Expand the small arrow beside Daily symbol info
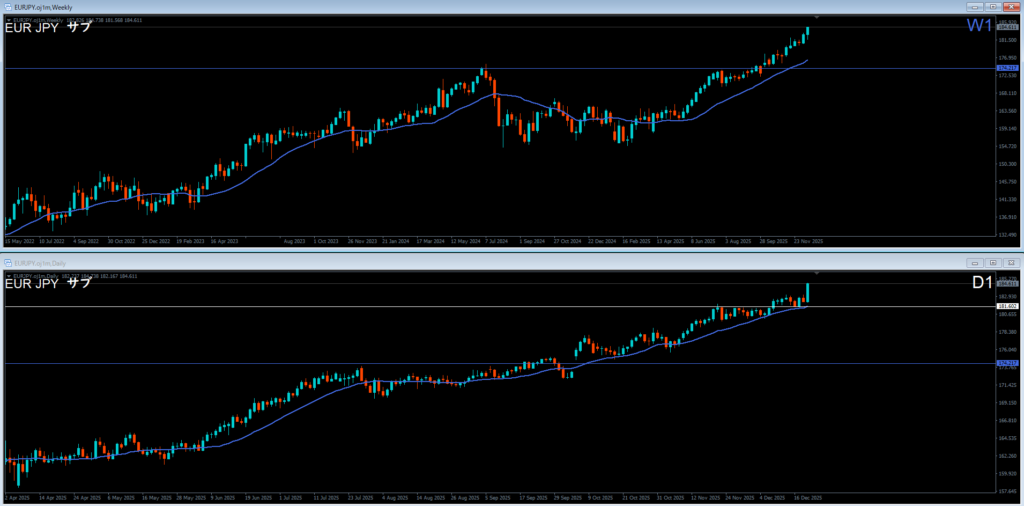The width and height of the screenshot is (1024, 506). 9,275
